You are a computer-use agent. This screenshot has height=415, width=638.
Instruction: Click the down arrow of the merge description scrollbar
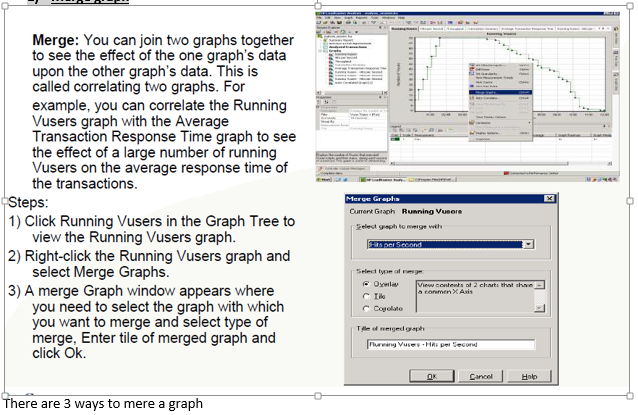click(x=540, y=308)
